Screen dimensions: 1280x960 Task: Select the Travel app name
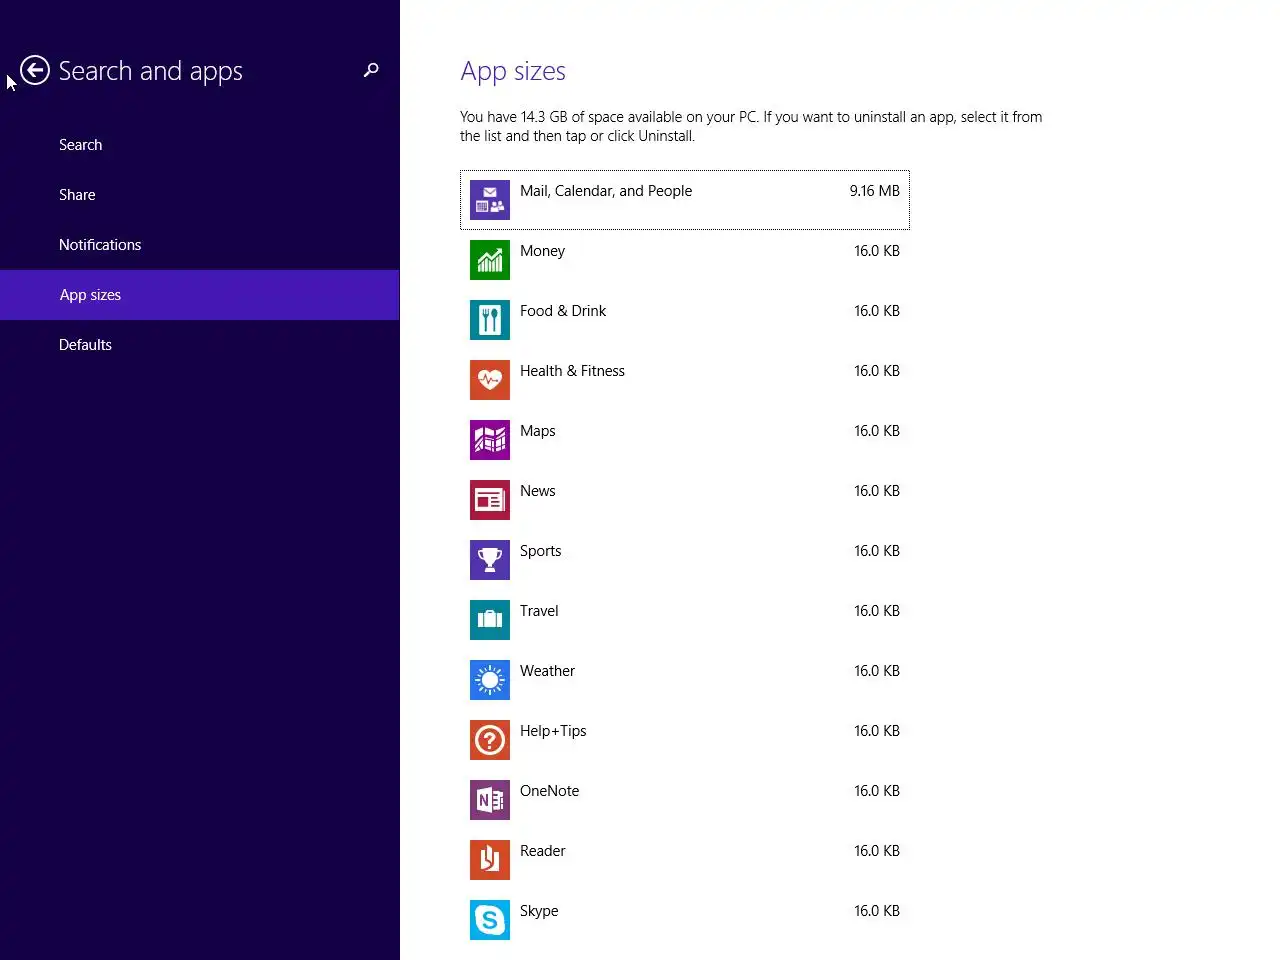point(539,611)
